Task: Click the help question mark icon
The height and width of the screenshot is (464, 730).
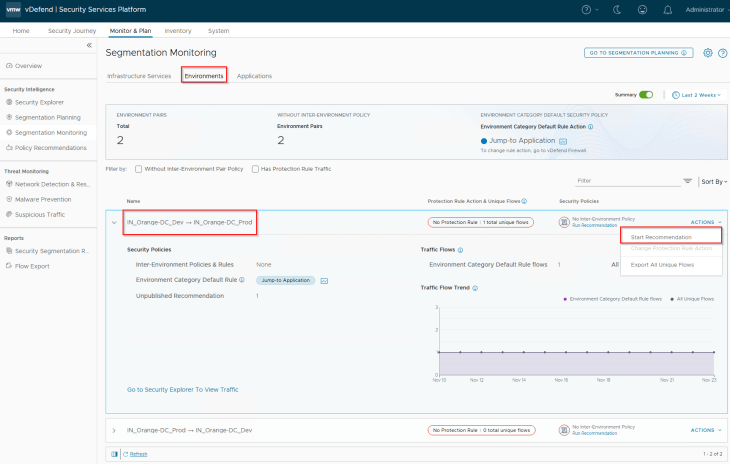Action: (x=586, y=9)
